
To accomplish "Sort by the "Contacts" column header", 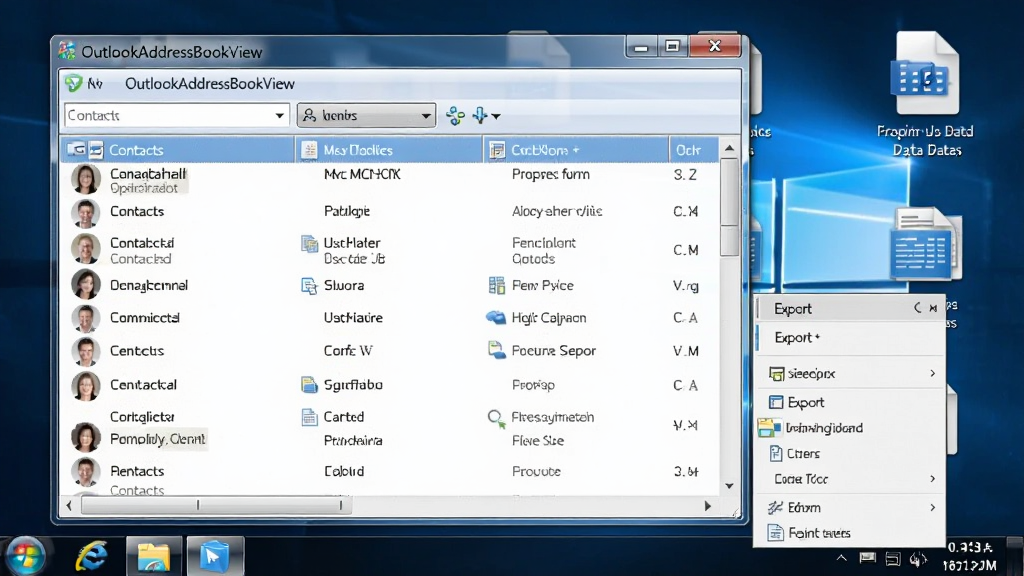I will pyautogui.click(x=178, y=150).
